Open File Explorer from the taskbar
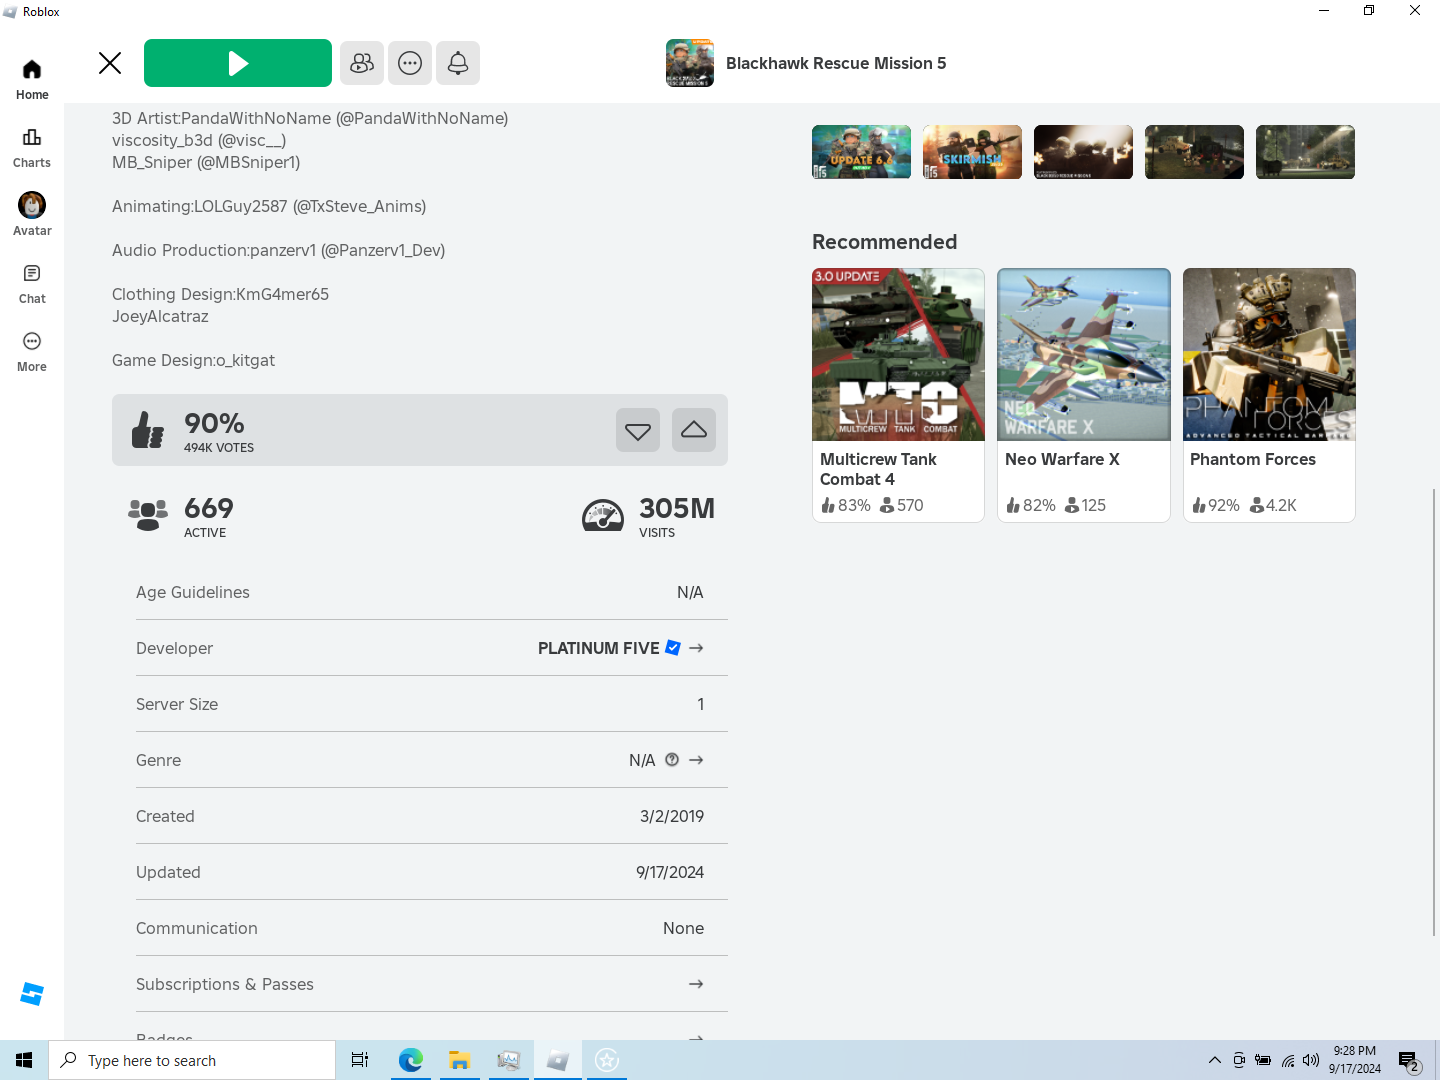Viewport: 1440px width, 1080px height. tap(459, 1060)
